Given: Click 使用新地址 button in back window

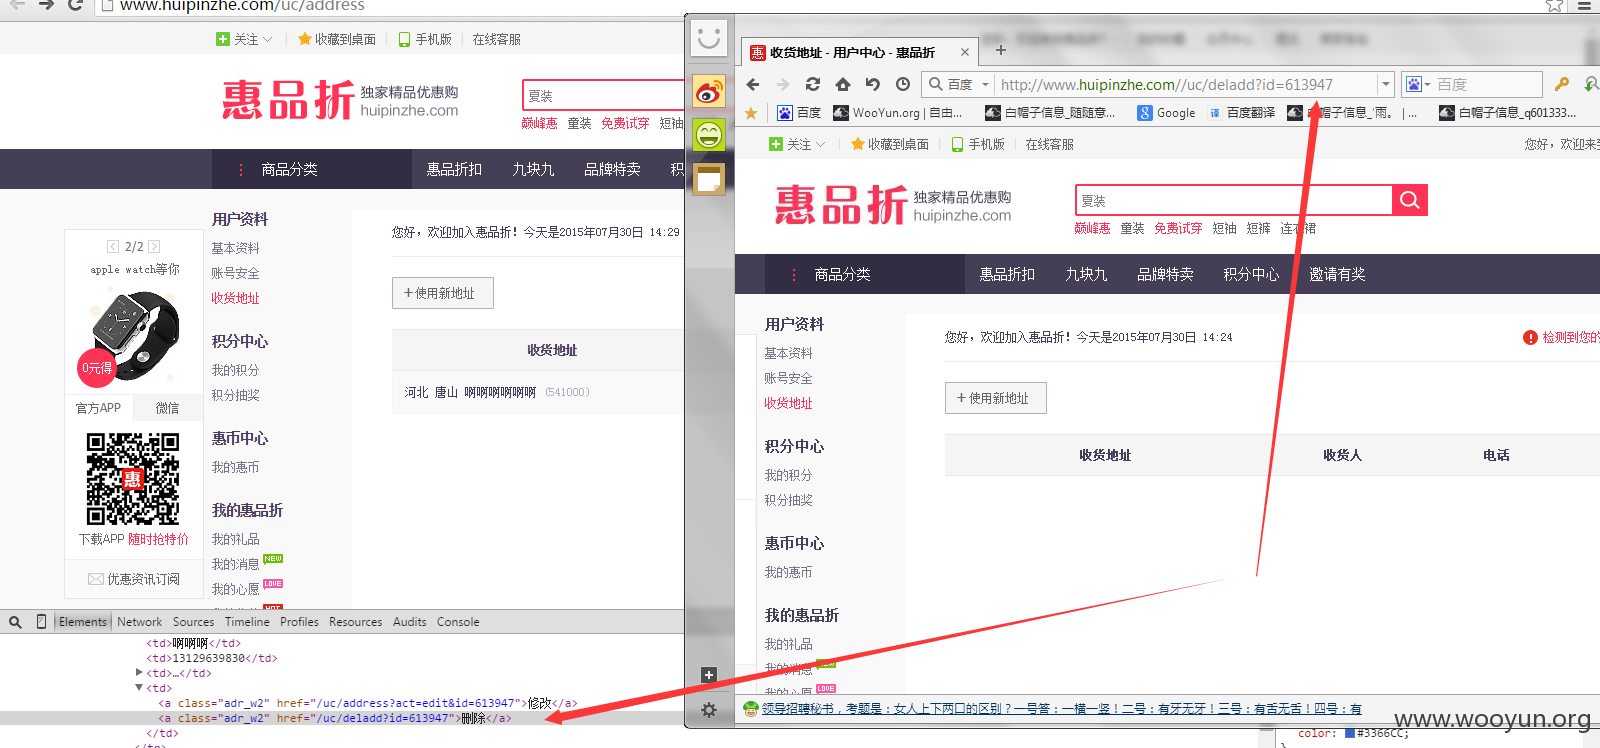Looking at the screenshot, I should pos(442,293).
